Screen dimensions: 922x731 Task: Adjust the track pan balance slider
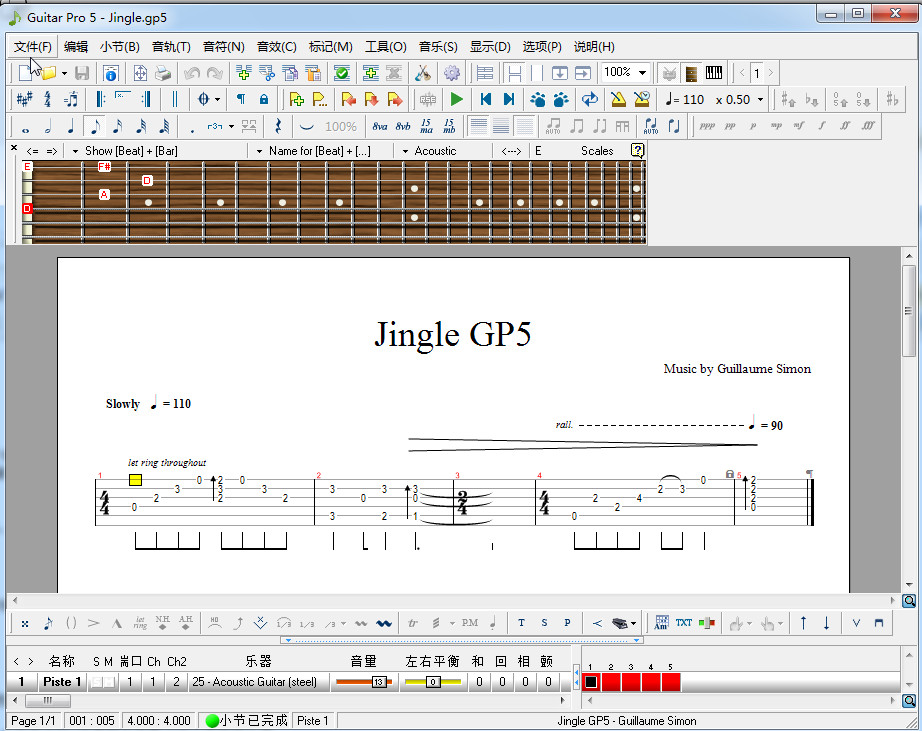coord(433,682)
